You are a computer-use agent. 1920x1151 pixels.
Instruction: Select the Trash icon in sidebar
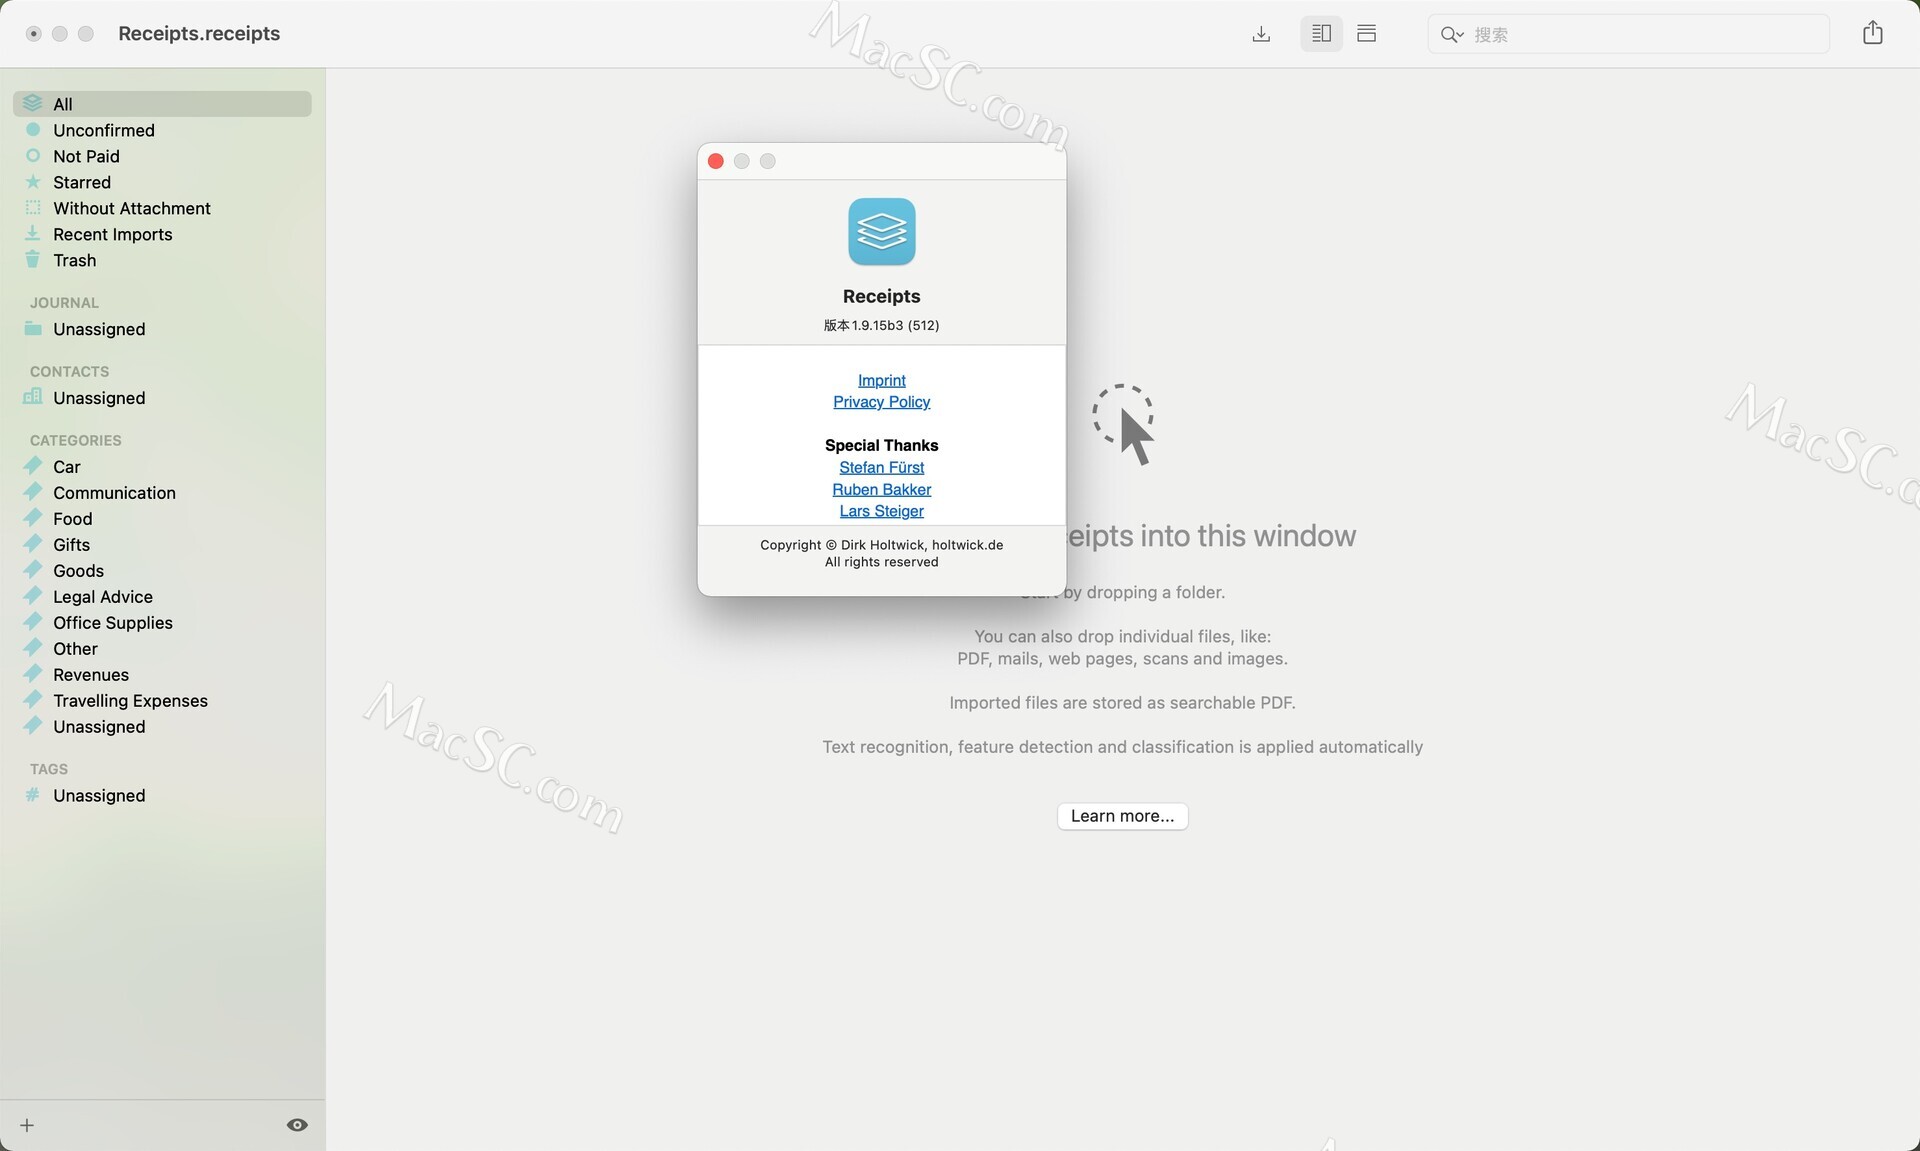point(31,260)
